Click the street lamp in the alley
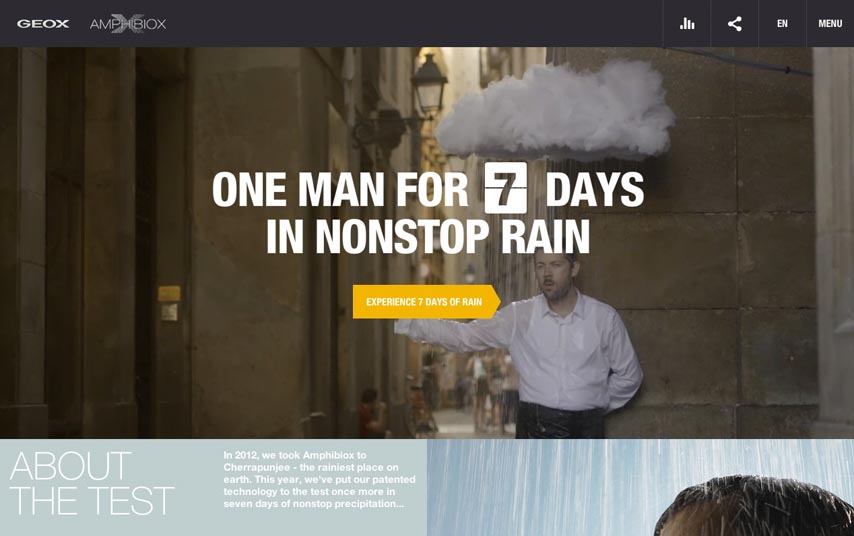The image size is (854, 536). [x=429, y=84]
